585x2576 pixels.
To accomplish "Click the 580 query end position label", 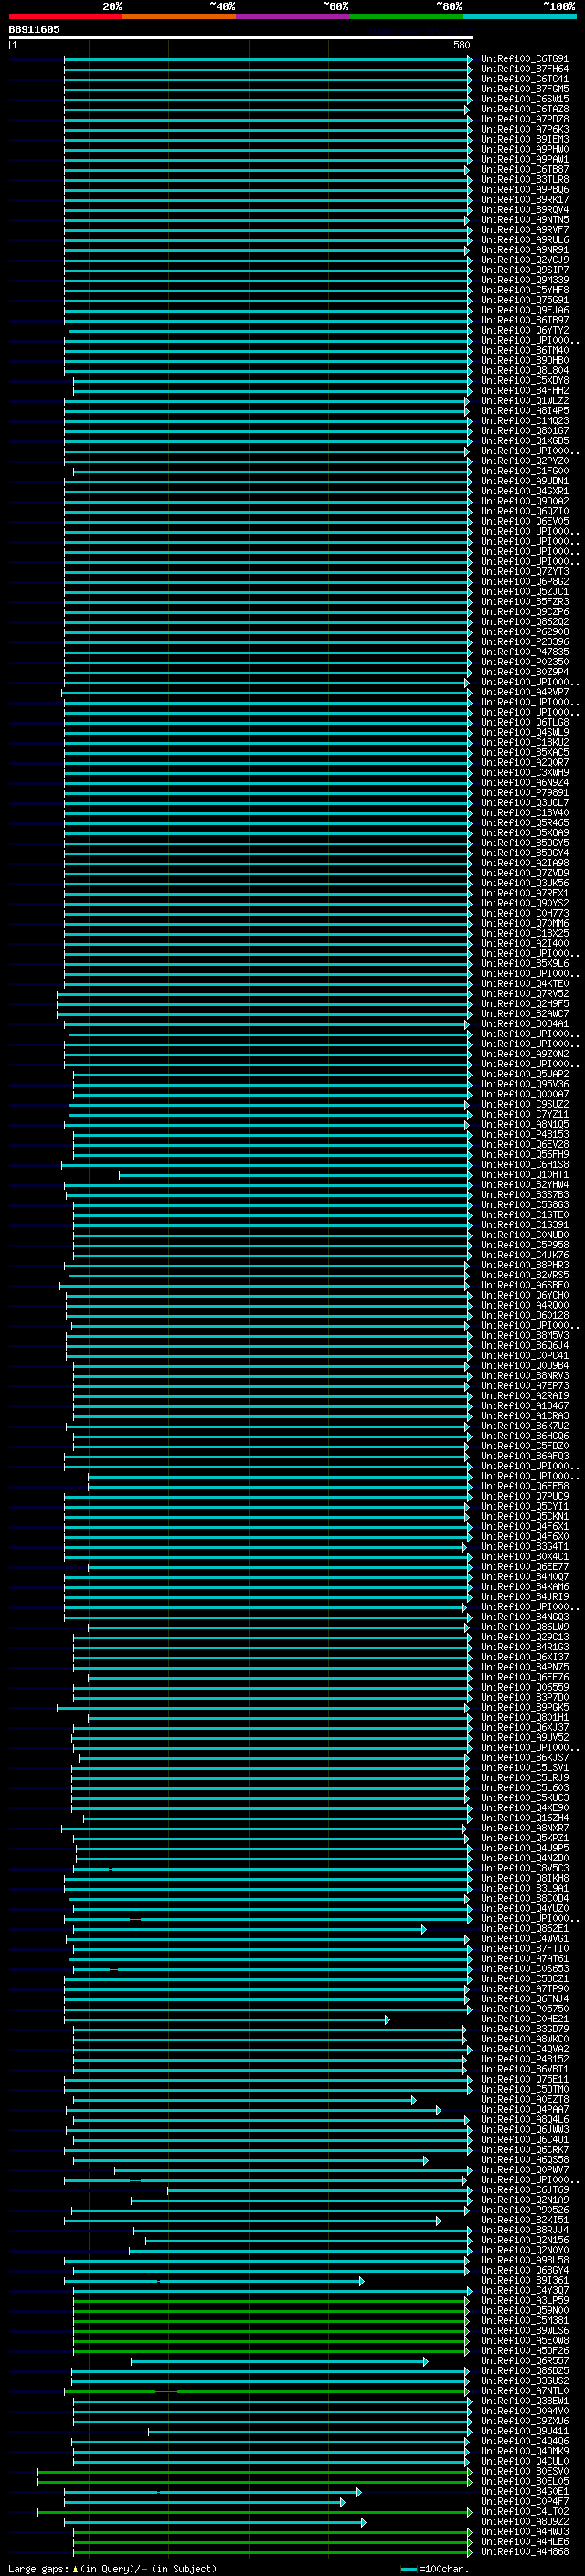I will pos(461,45).
